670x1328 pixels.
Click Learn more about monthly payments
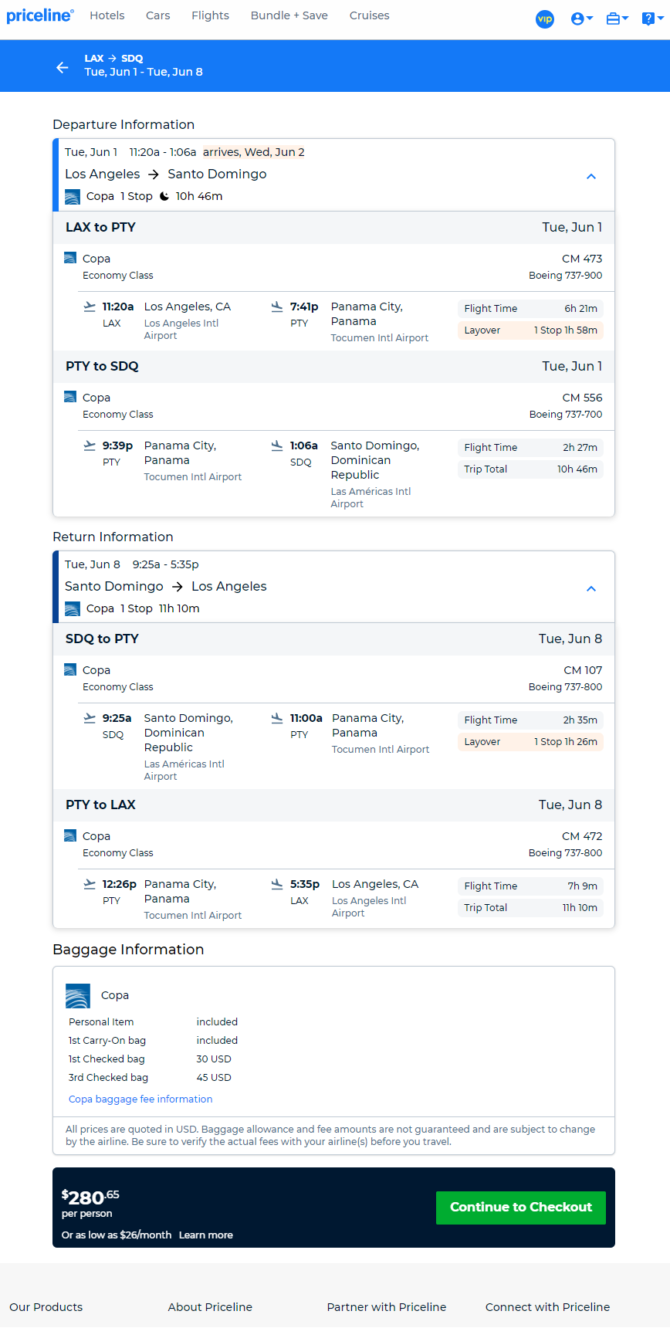[x=206, y=1235]
